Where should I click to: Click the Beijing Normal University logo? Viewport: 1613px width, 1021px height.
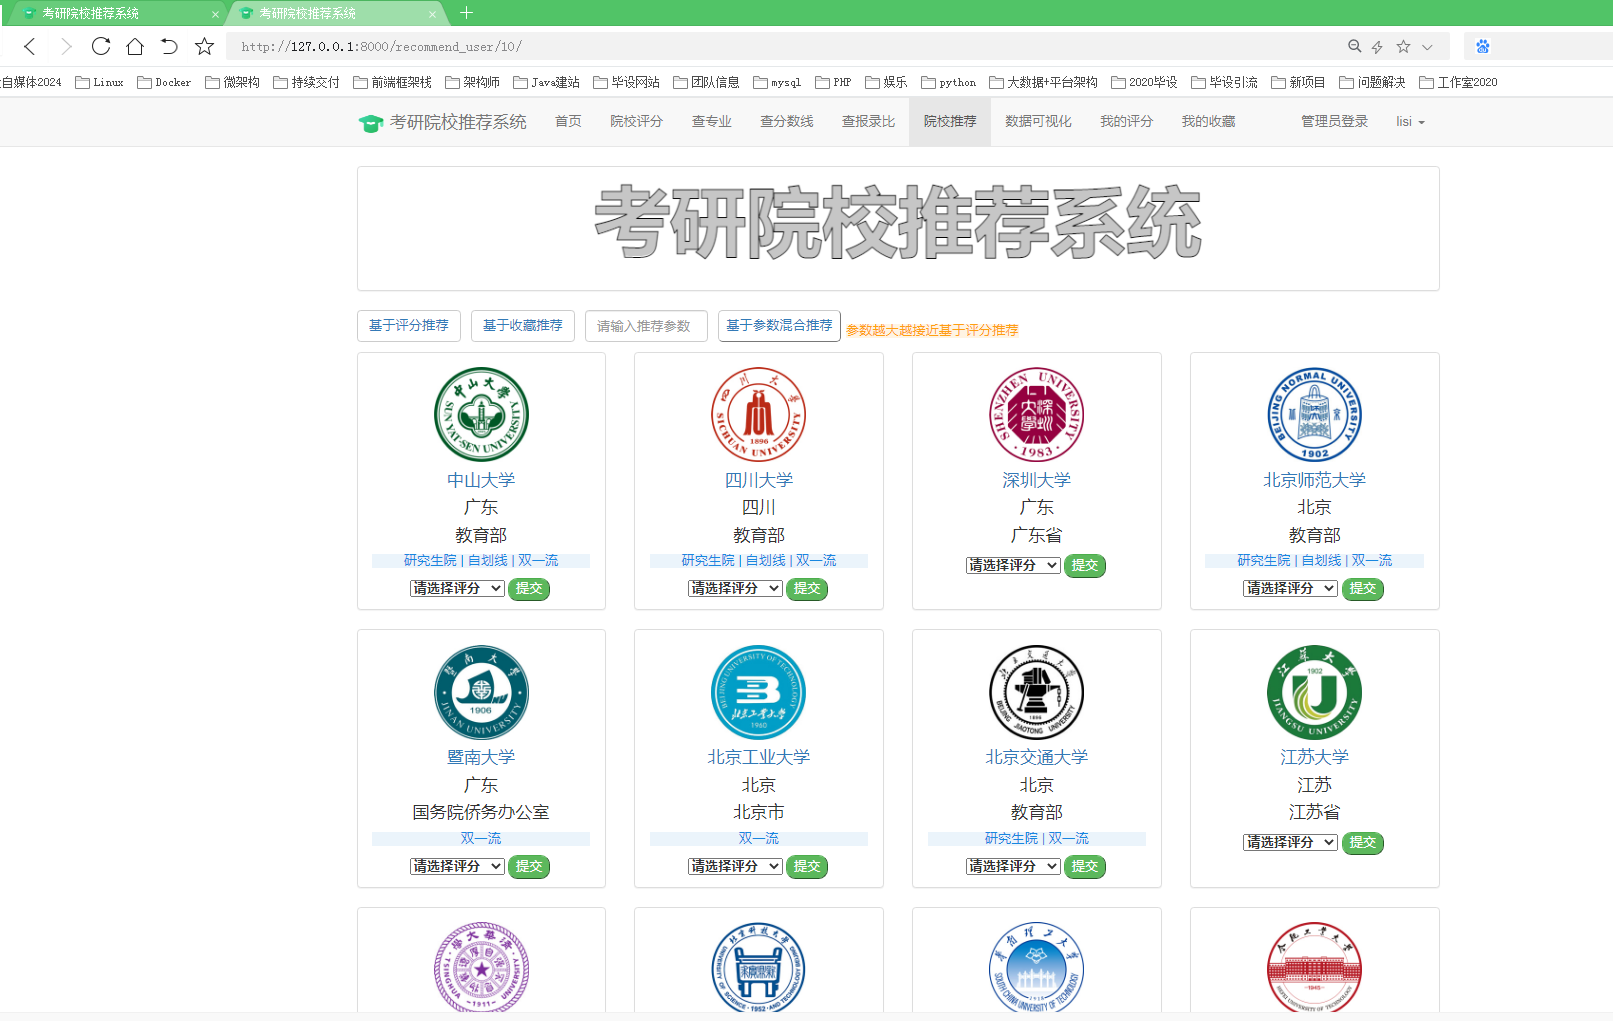1315,414
